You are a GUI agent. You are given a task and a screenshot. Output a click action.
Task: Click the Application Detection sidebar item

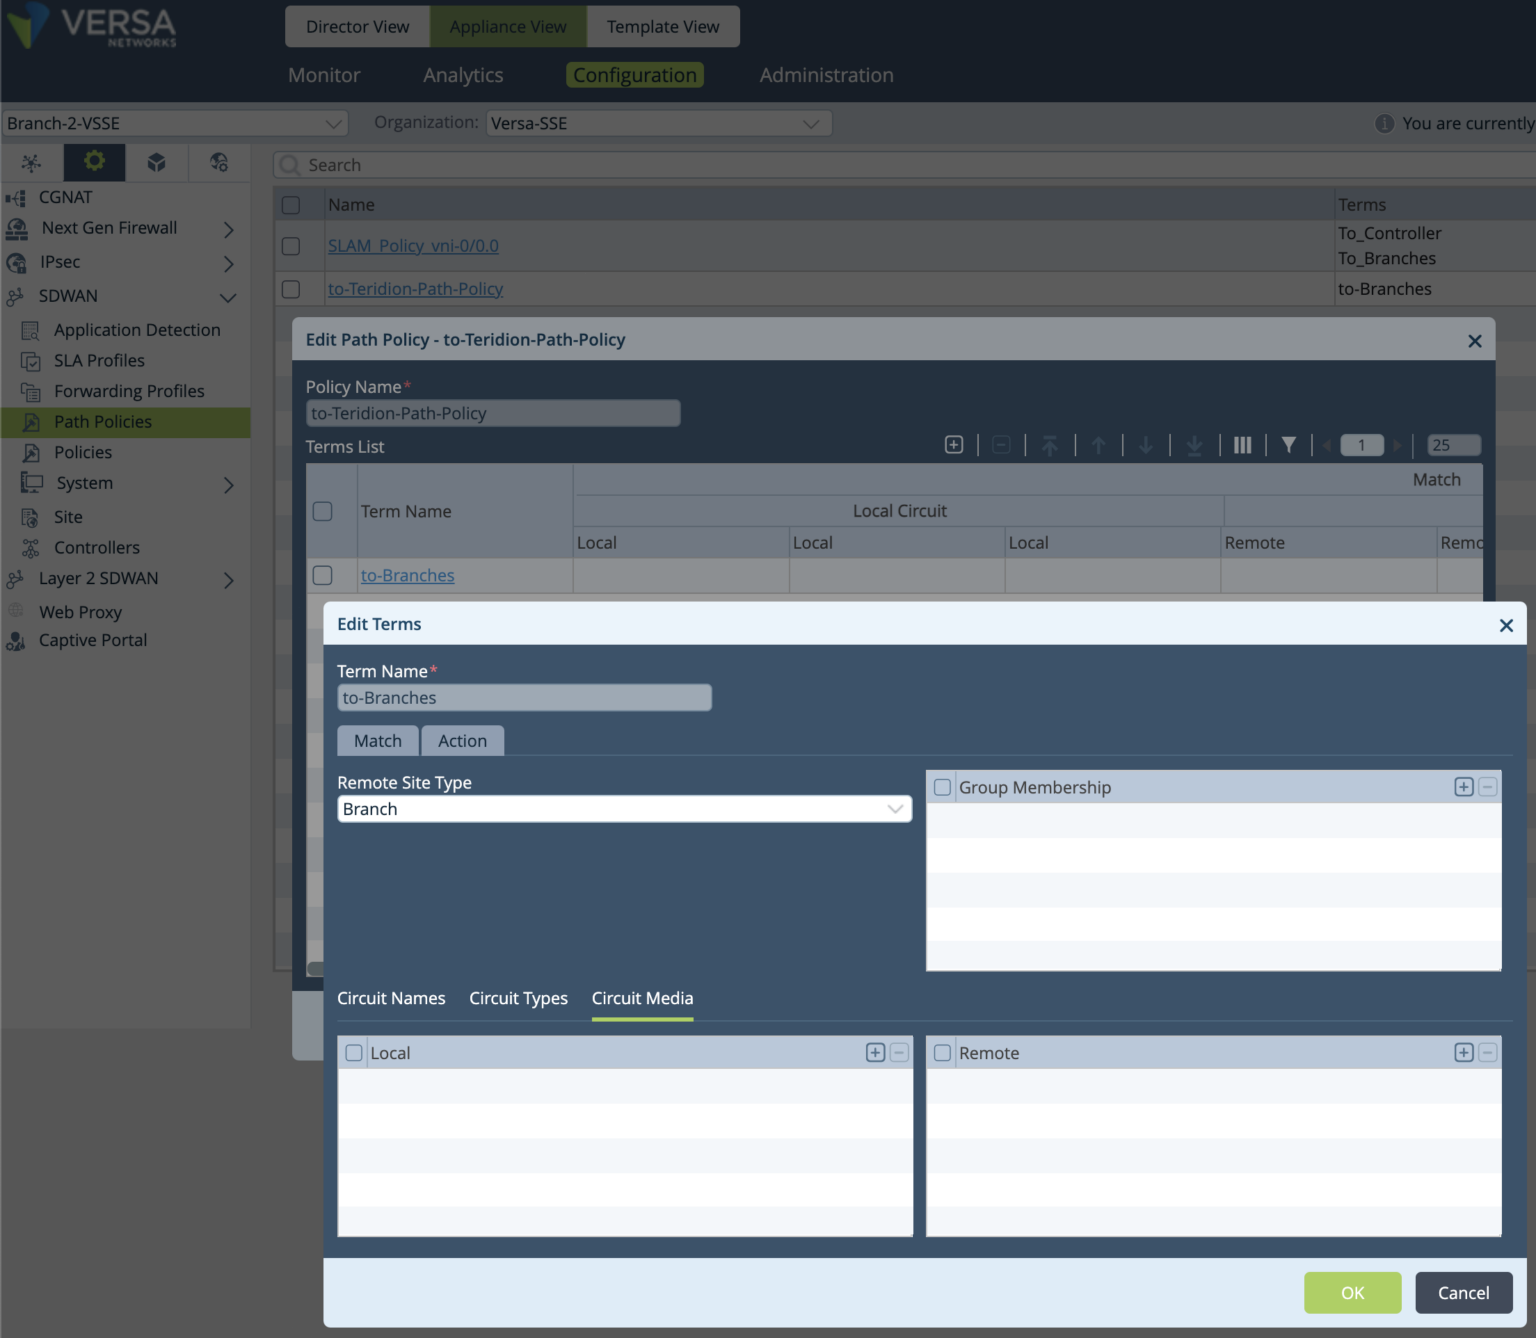click(138, 329)
